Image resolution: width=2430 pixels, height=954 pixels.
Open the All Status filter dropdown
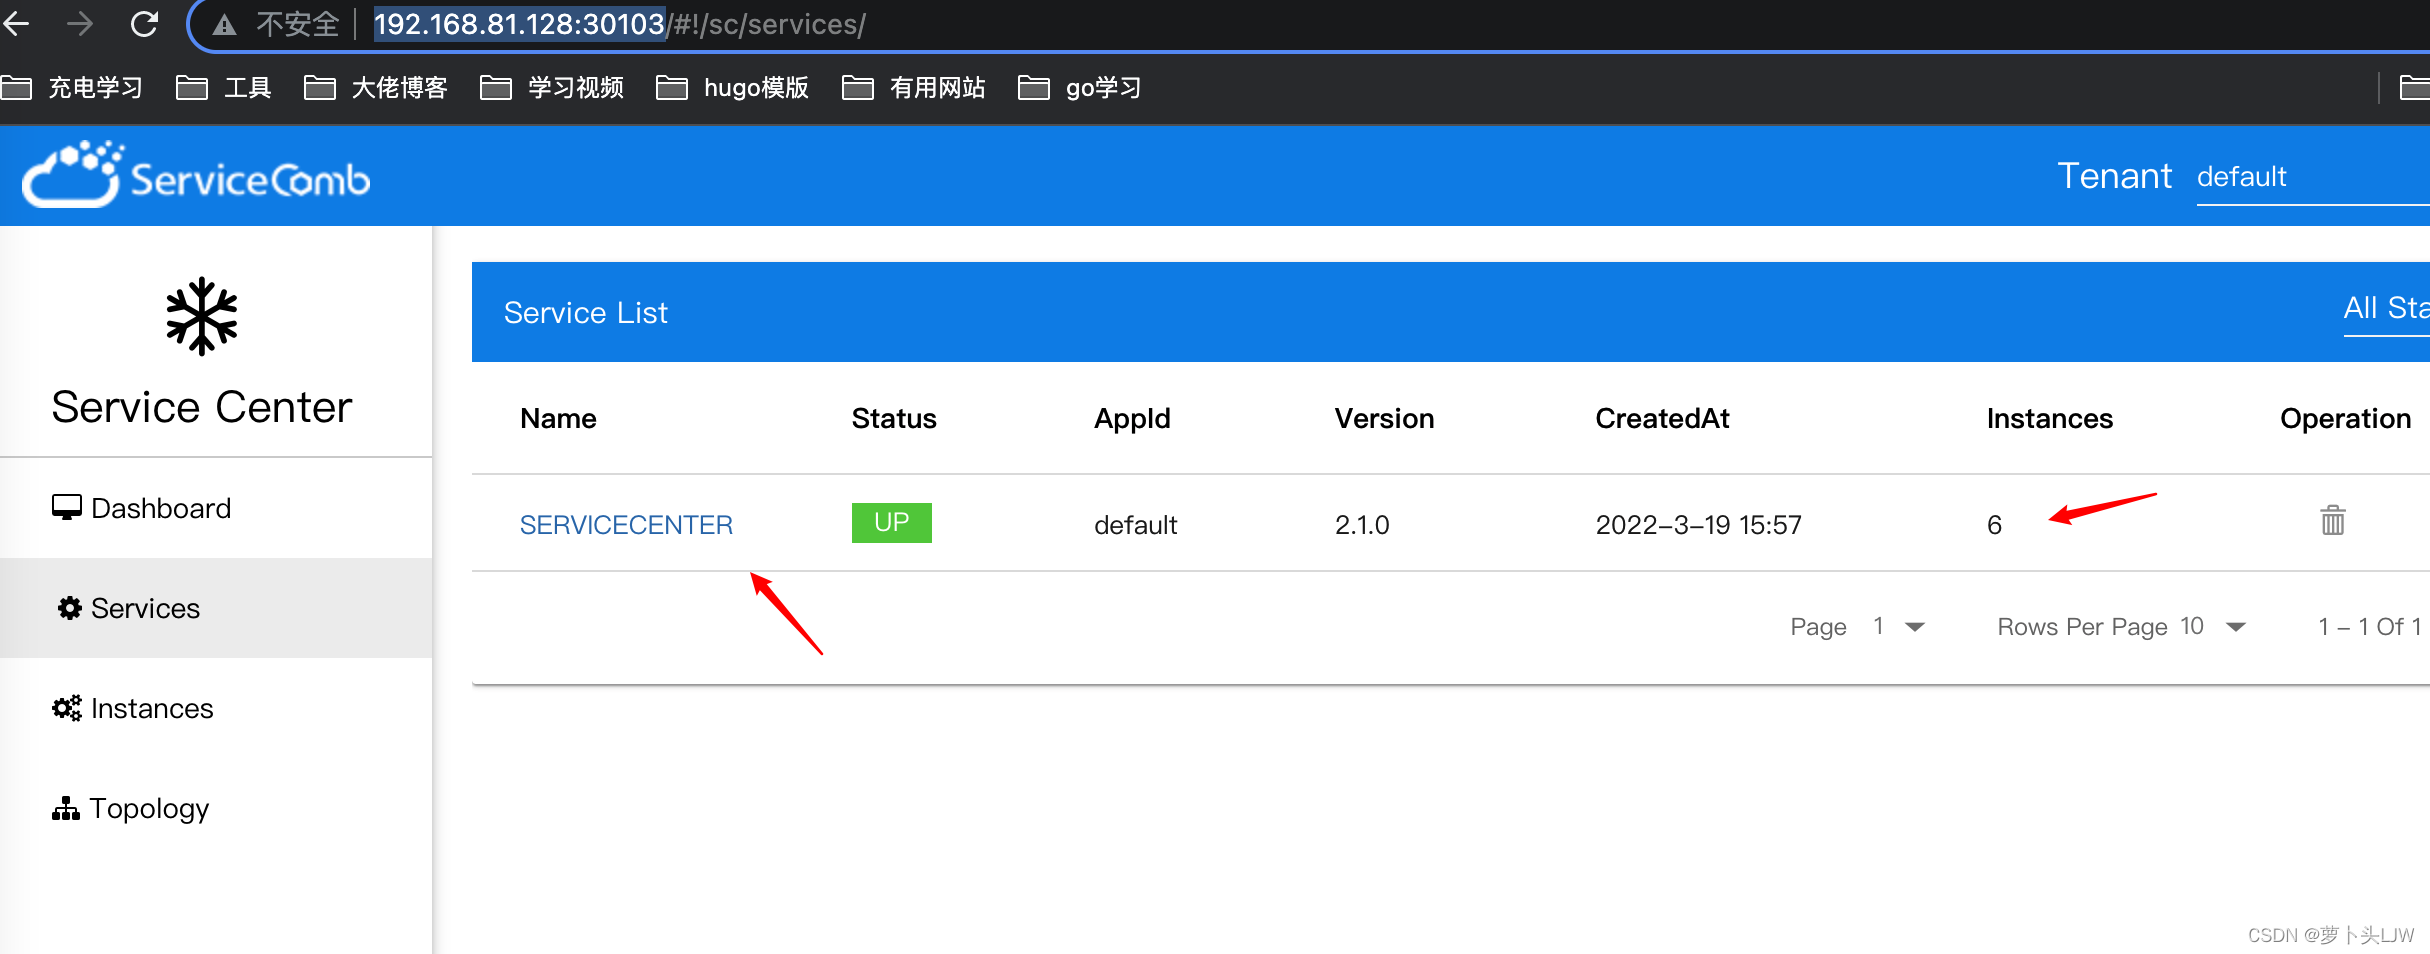click(x=2386, y=310)
